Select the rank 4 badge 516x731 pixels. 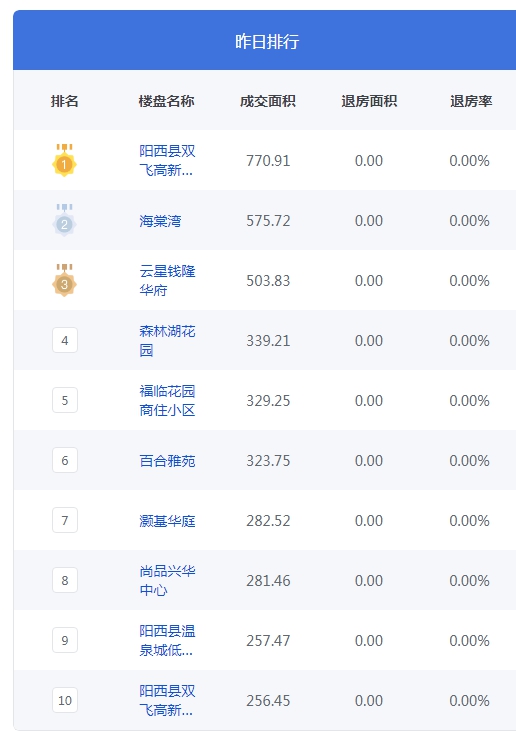point(65,340)
